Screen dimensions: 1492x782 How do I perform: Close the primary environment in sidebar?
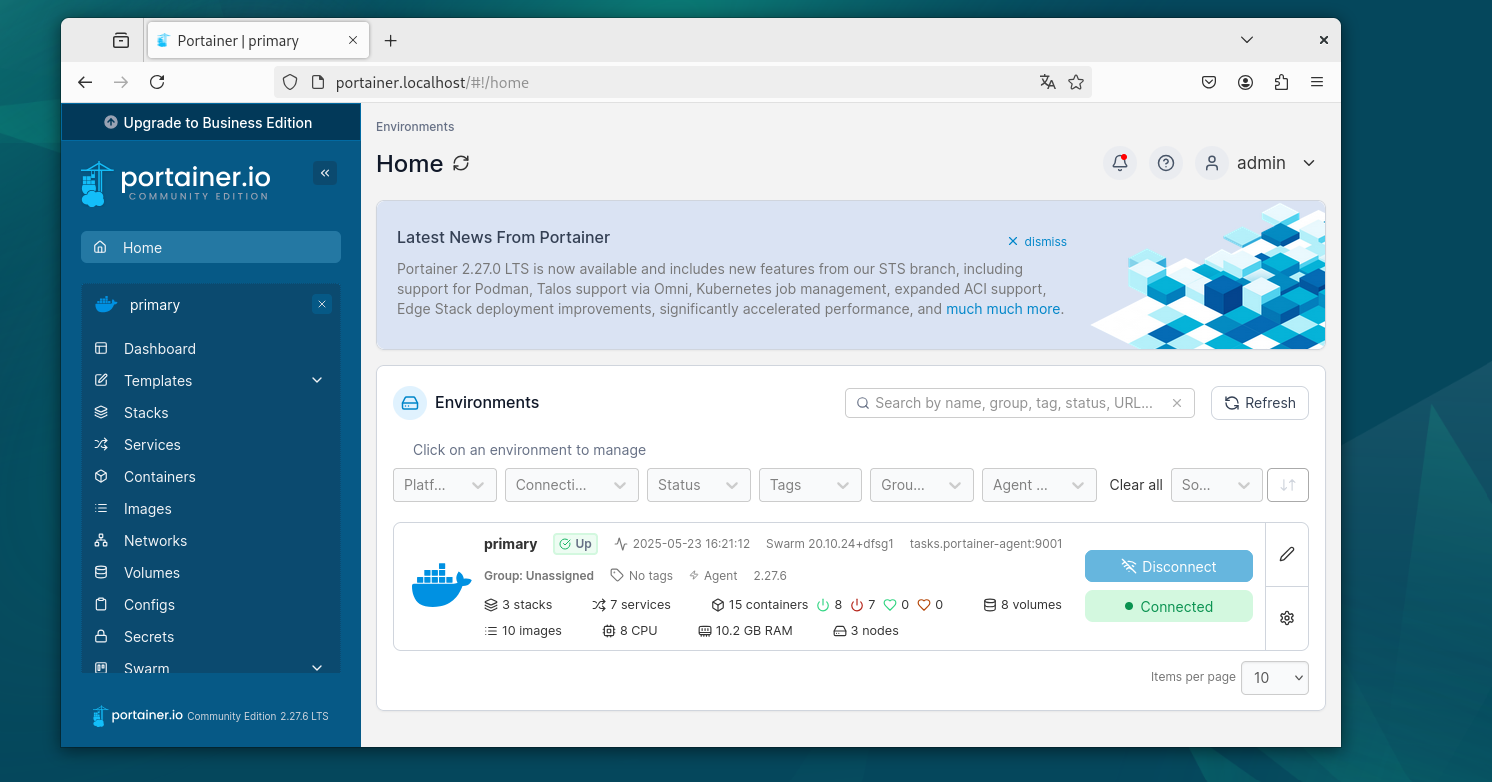[321, 304]
